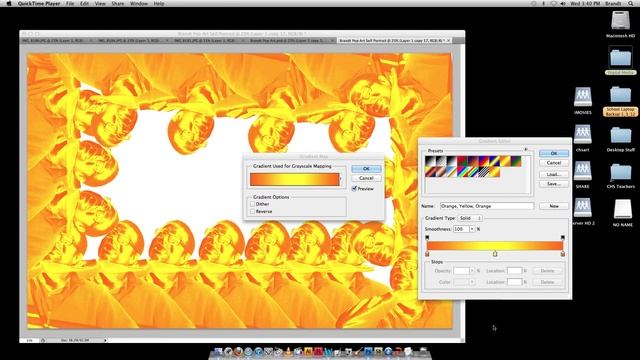Viewport: 640px width, 360px height.
Task: Open the Server HD 2 volume icon
Action: pos(582,208)
